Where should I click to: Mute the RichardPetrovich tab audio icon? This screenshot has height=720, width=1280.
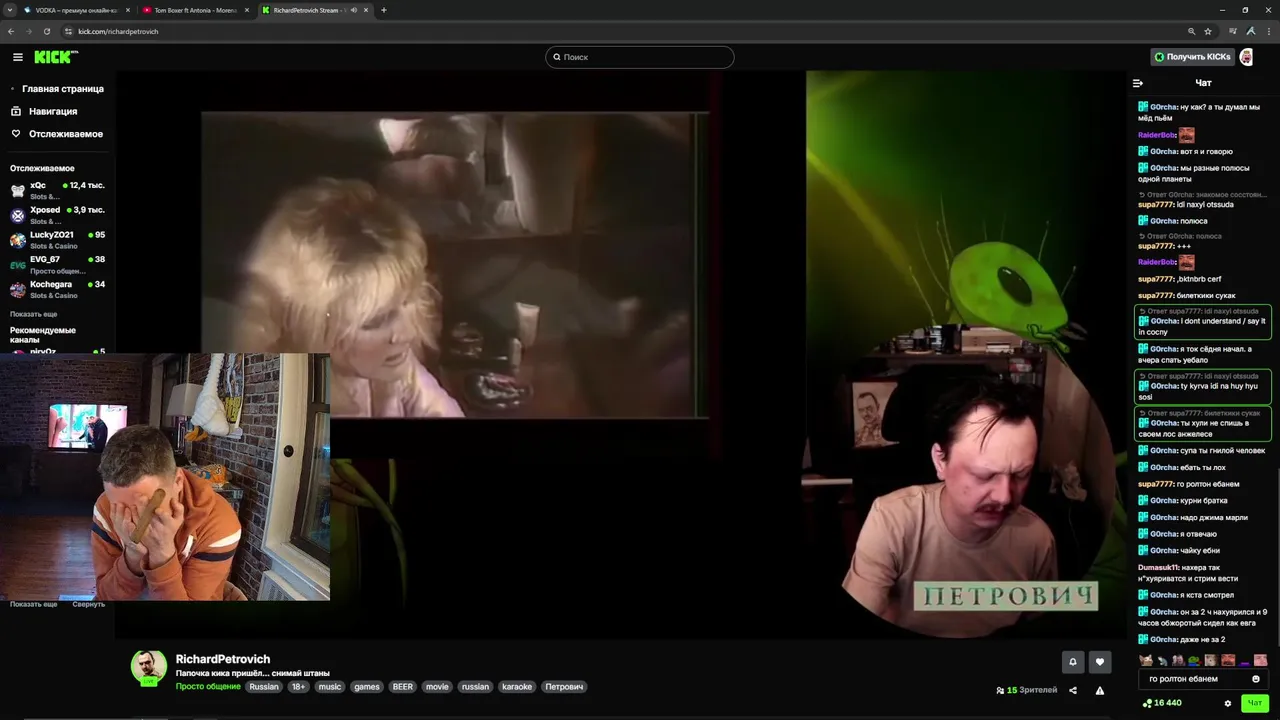point(354,10)
